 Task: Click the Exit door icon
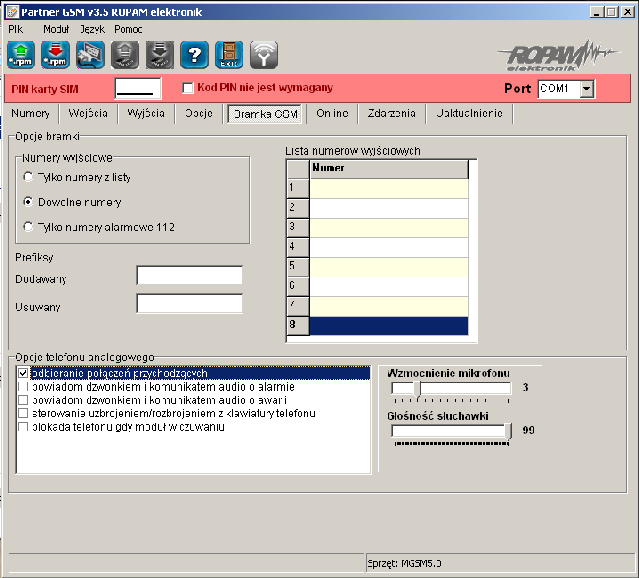[229, 55]
